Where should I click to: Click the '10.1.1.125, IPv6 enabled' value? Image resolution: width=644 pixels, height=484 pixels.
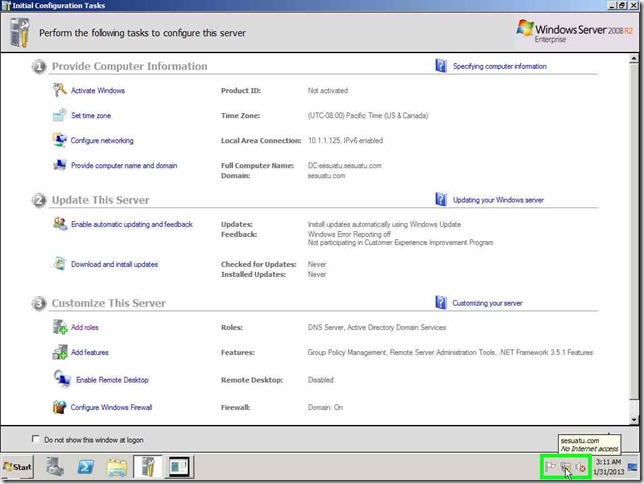tap(345, 141)
